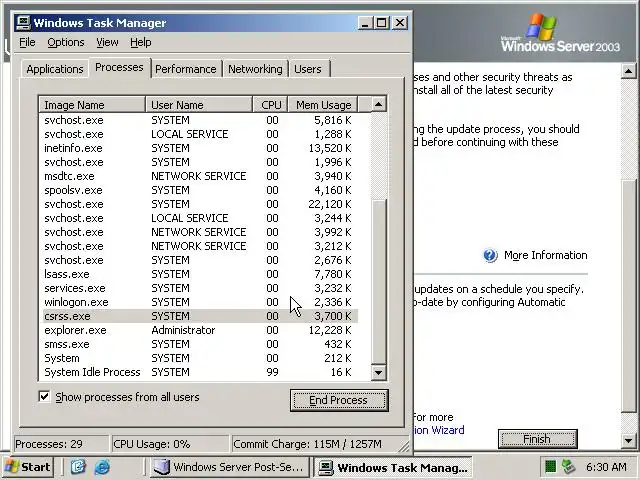Click Finish in the Post-Setup window
Image resolution: width=640 pixels, height=480 pixels.
pos(537,439)
